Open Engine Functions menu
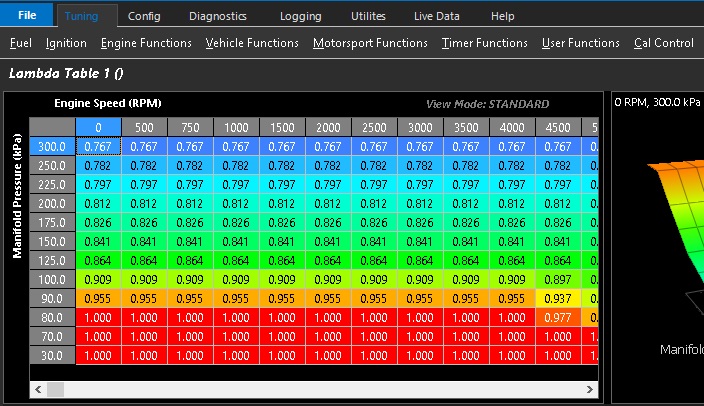704x406 pixels. (x=146, y=43)
